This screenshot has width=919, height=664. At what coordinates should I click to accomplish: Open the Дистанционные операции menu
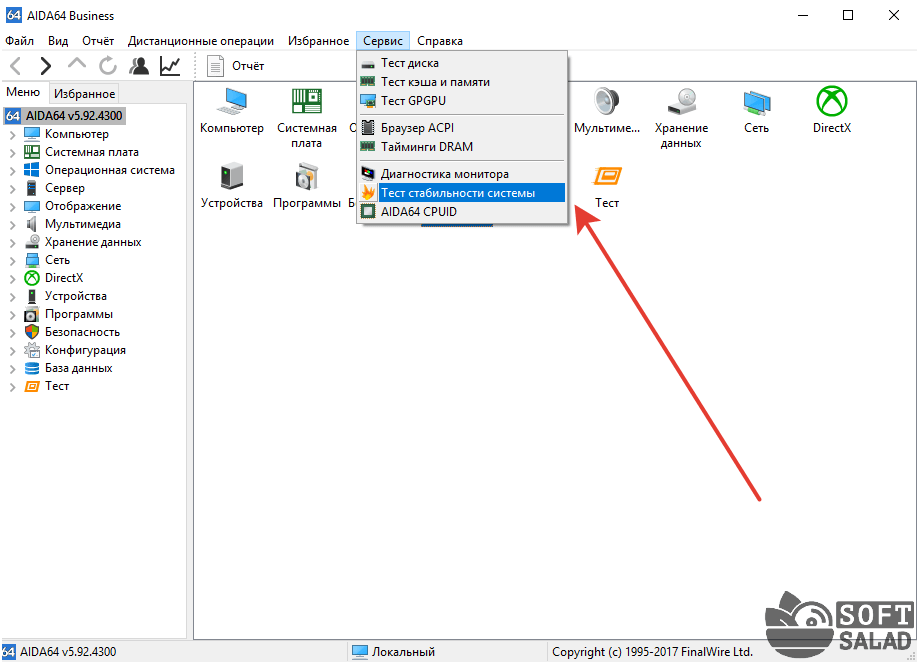201,41
